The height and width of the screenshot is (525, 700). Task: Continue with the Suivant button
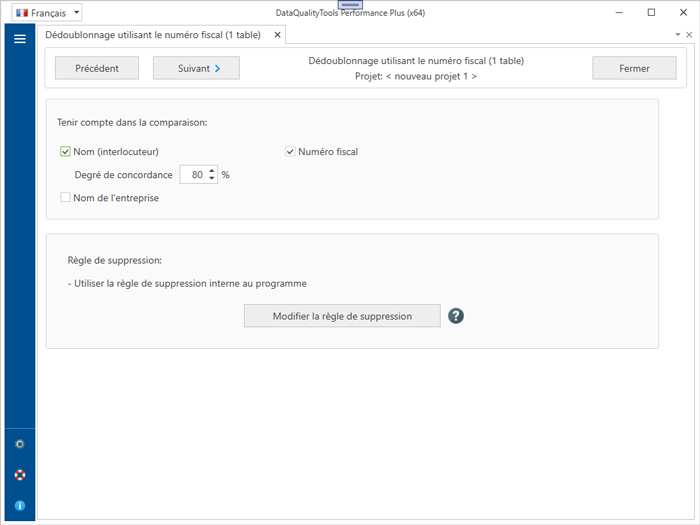[196, 68]
